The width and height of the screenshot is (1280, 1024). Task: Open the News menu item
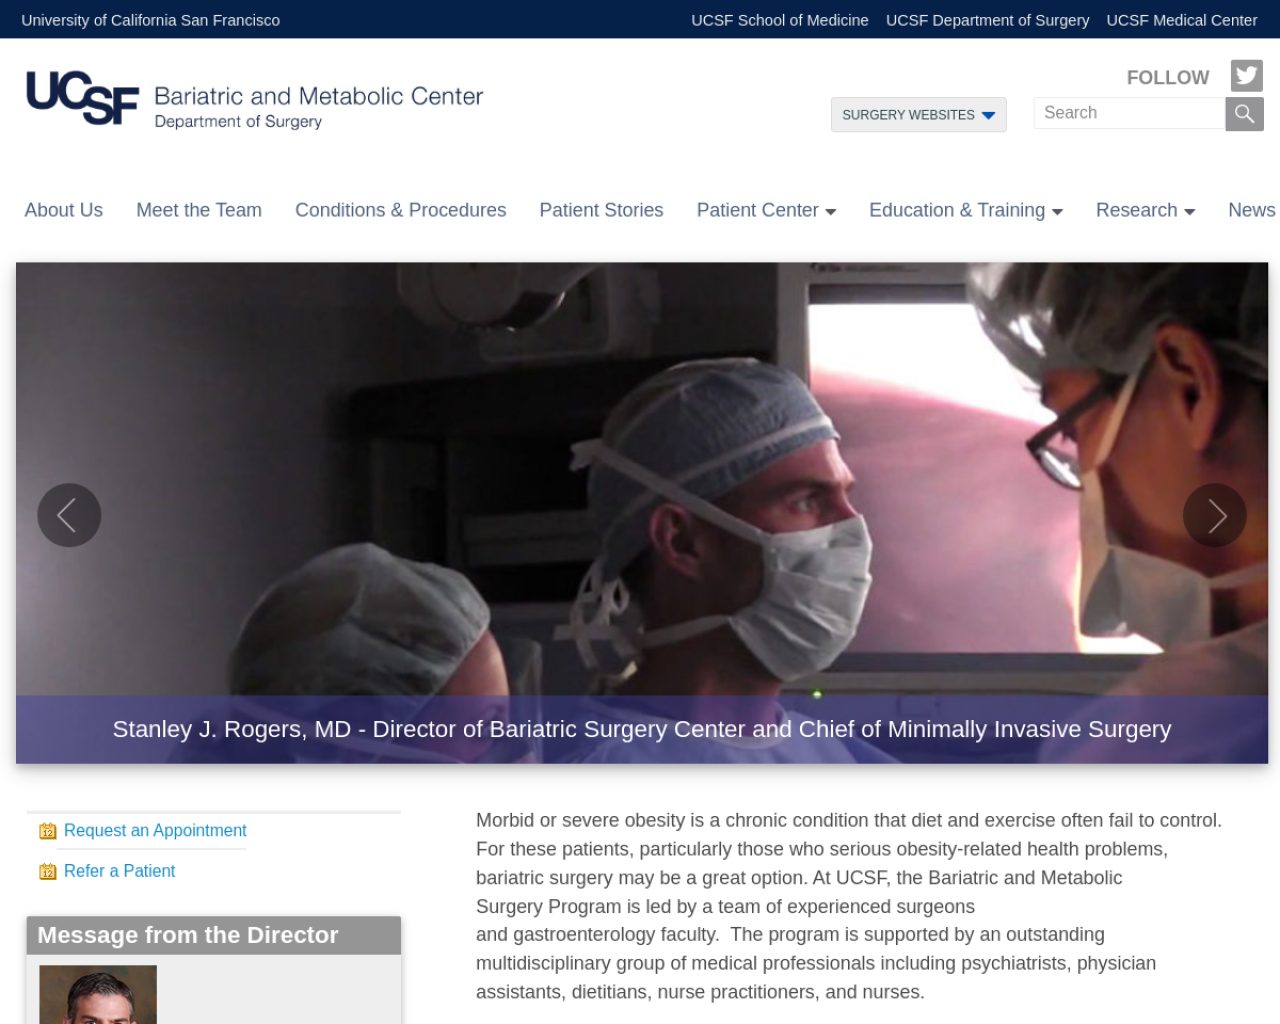coord(1252,210)
